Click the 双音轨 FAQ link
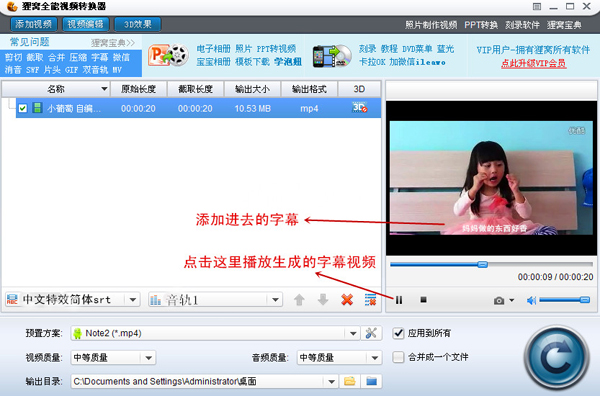This screenshot has width=600, height=396. [x=96, y=70]
